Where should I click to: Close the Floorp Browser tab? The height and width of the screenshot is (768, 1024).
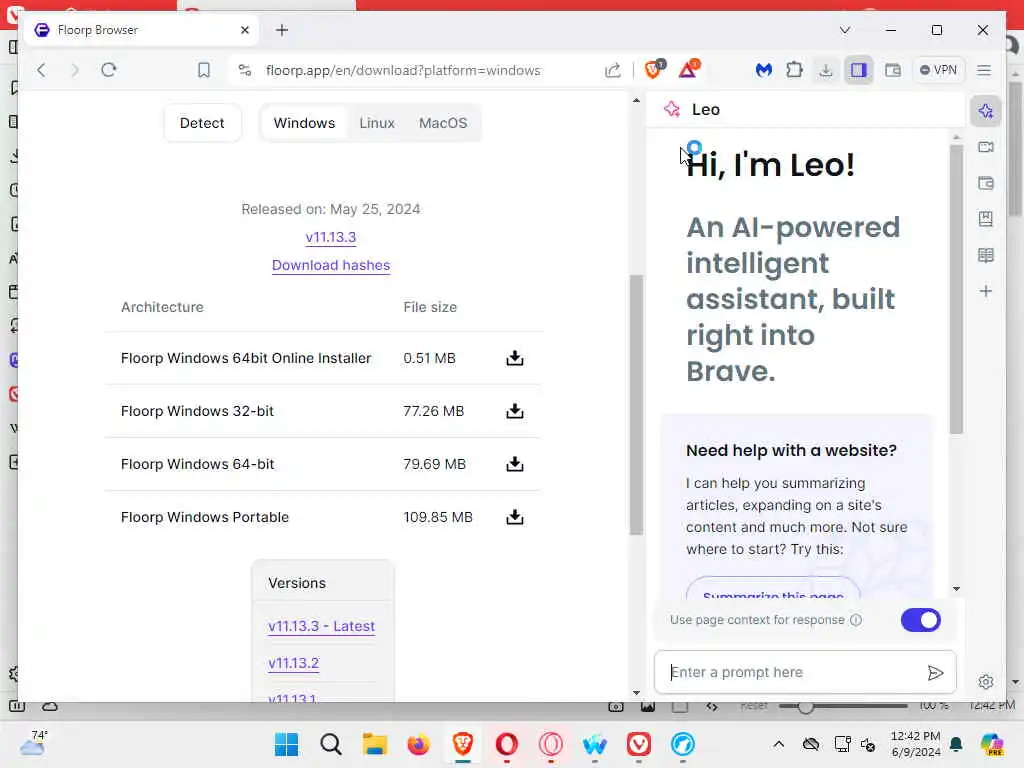245,30
